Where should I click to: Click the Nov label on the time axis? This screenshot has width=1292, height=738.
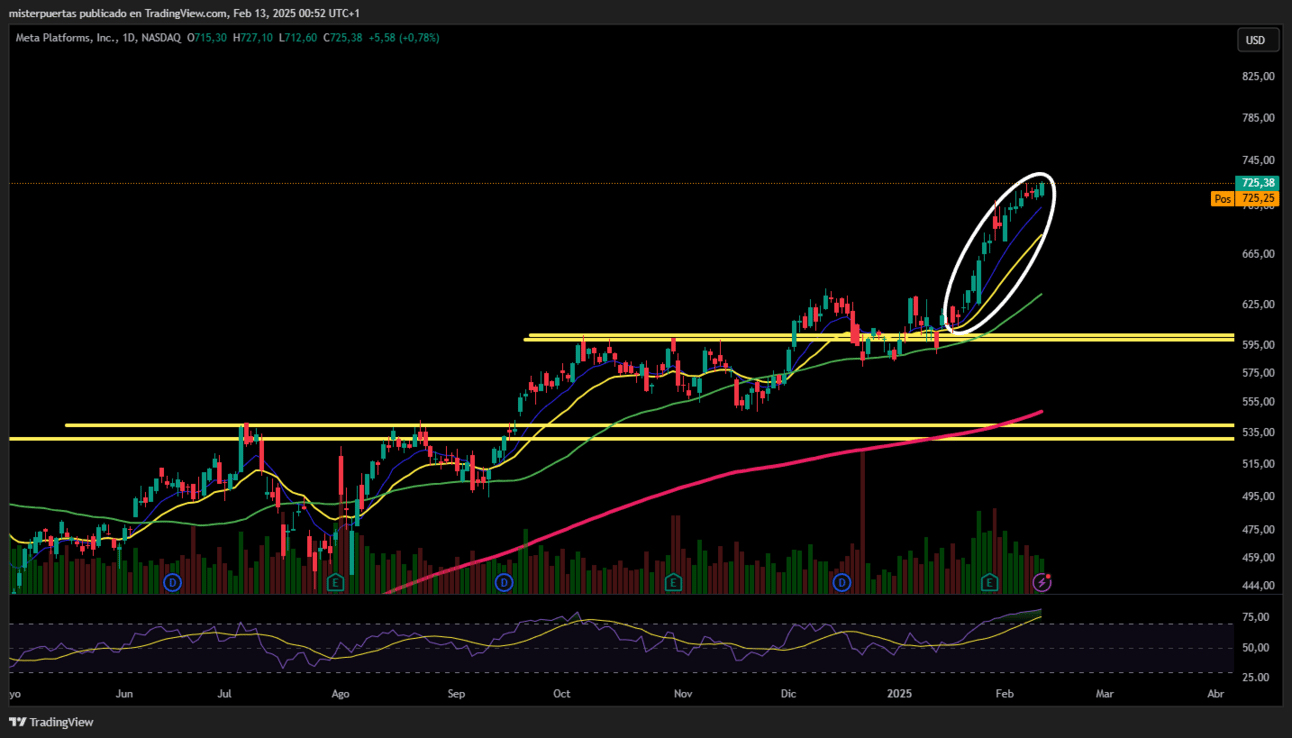[683, 693]
